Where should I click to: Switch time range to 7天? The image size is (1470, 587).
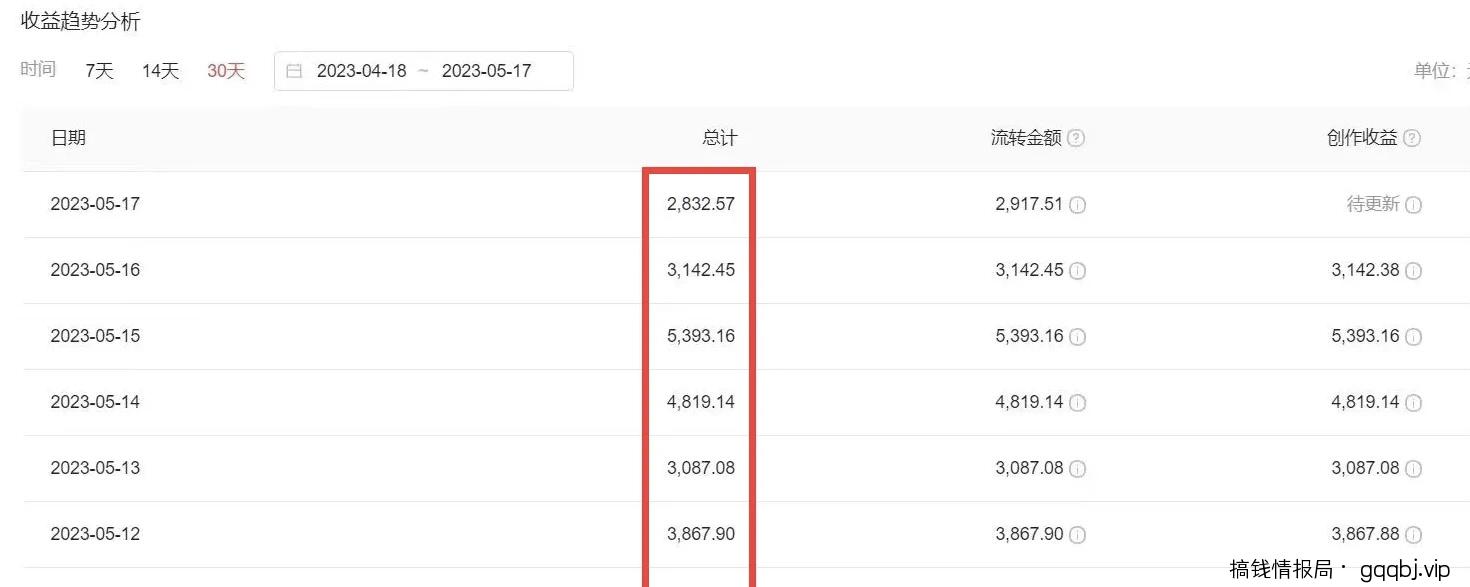[100, 71]
